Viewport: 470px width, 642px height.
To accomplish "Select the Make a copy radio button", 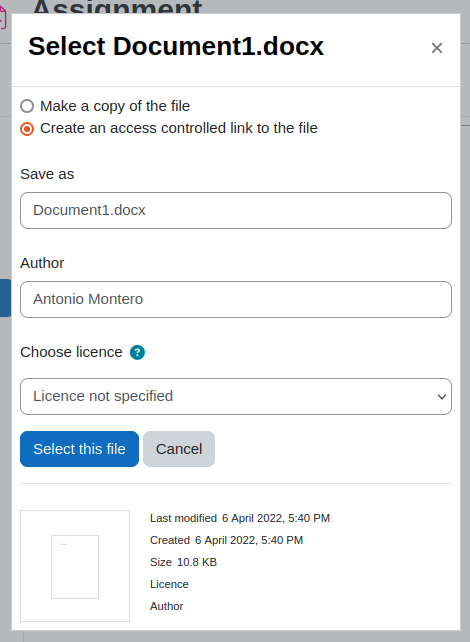I will pos(27,106).
